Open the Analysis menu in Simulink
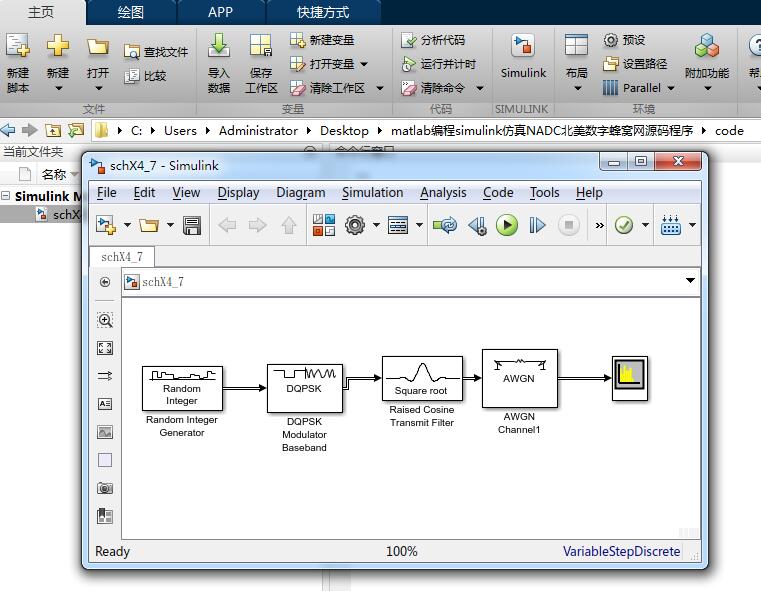 pyautogui.click(x=443, y=193)
